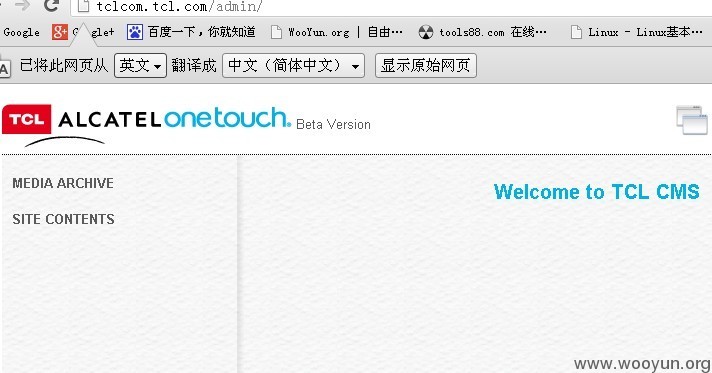Viewport: 712px width, 373px height.
Task: Click the windows icon at top right
Action: (692, 120)
